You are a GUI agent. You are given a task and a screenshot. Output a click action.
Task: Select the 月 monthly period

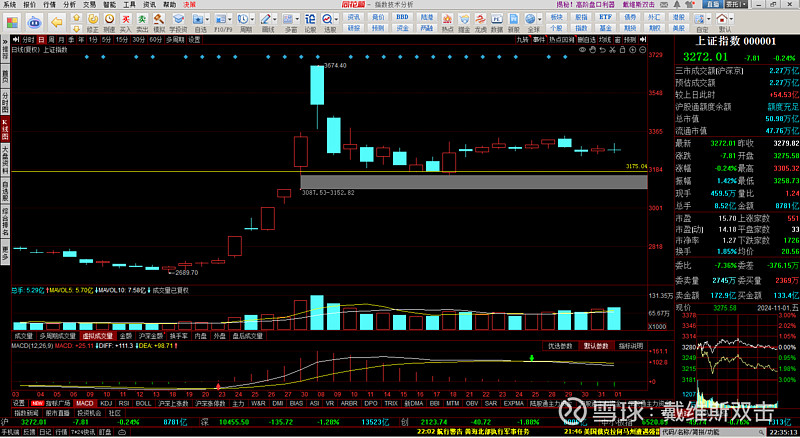click(61, 39)
